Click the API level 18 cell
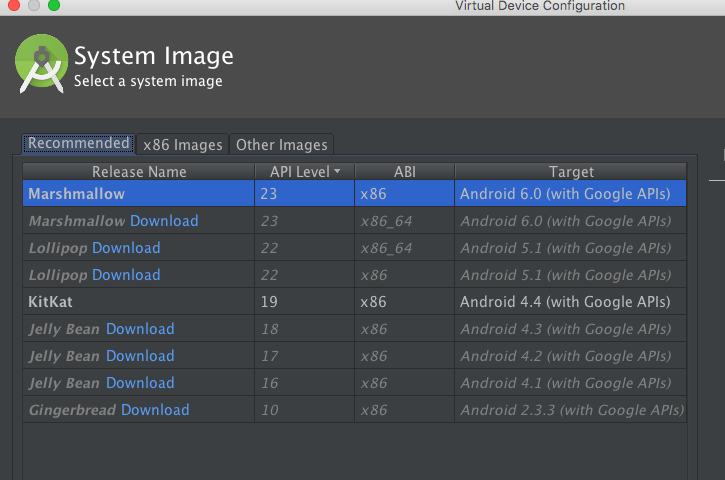 pos(304,329)
